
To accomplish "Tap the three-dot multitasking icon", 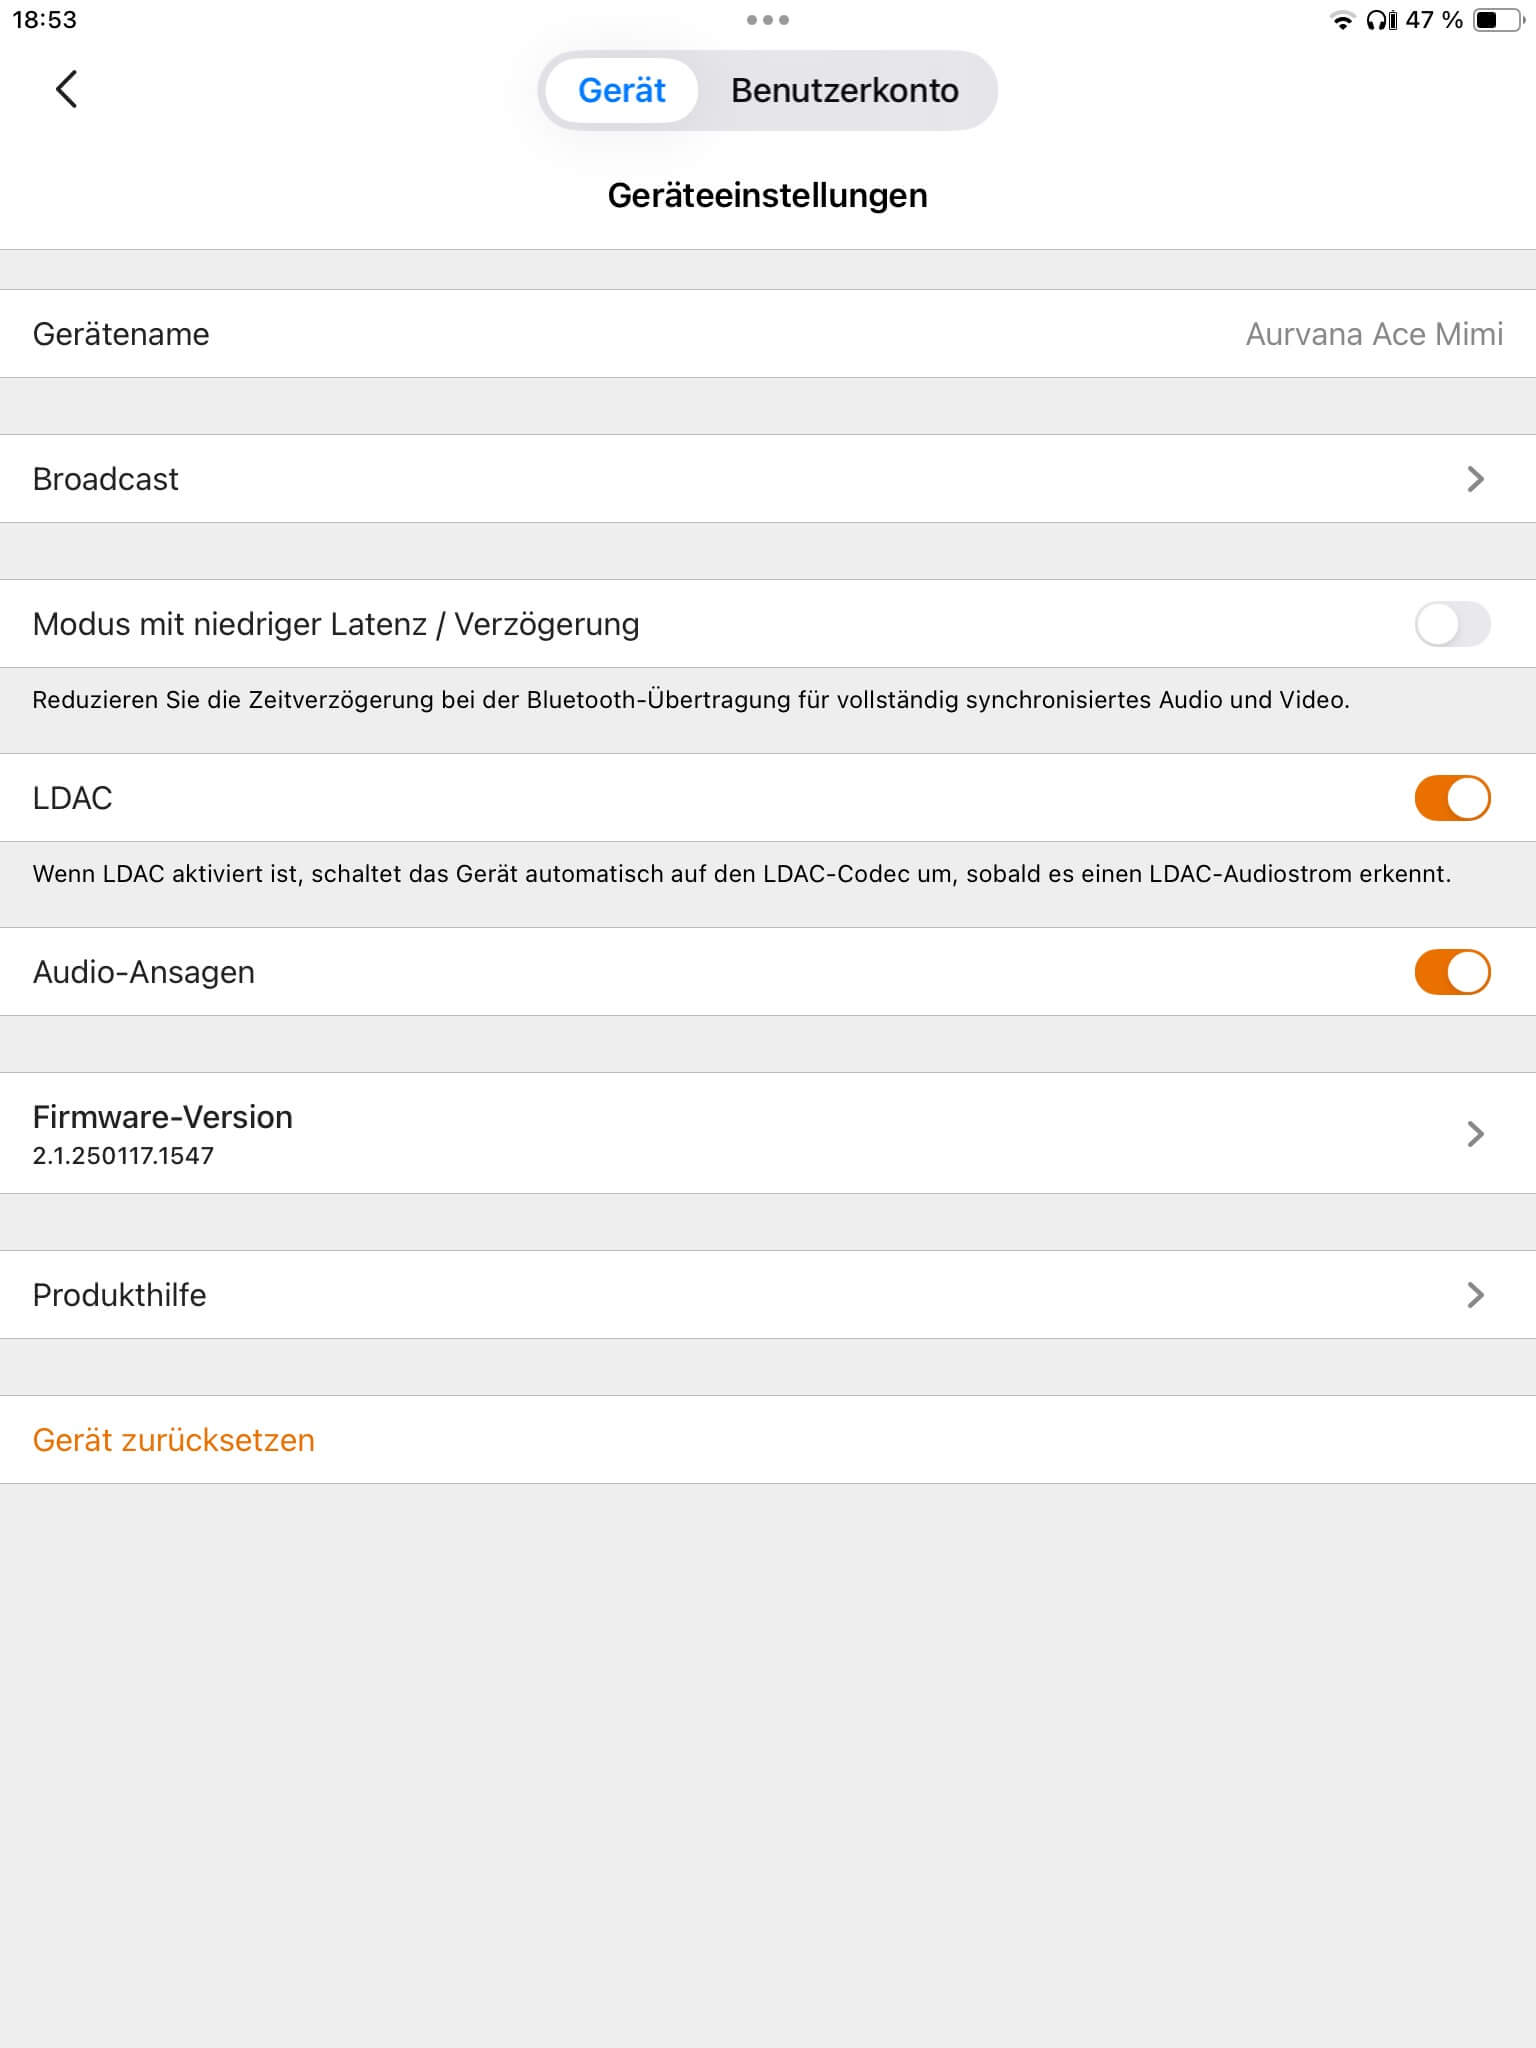I will (x=767, y=20).
